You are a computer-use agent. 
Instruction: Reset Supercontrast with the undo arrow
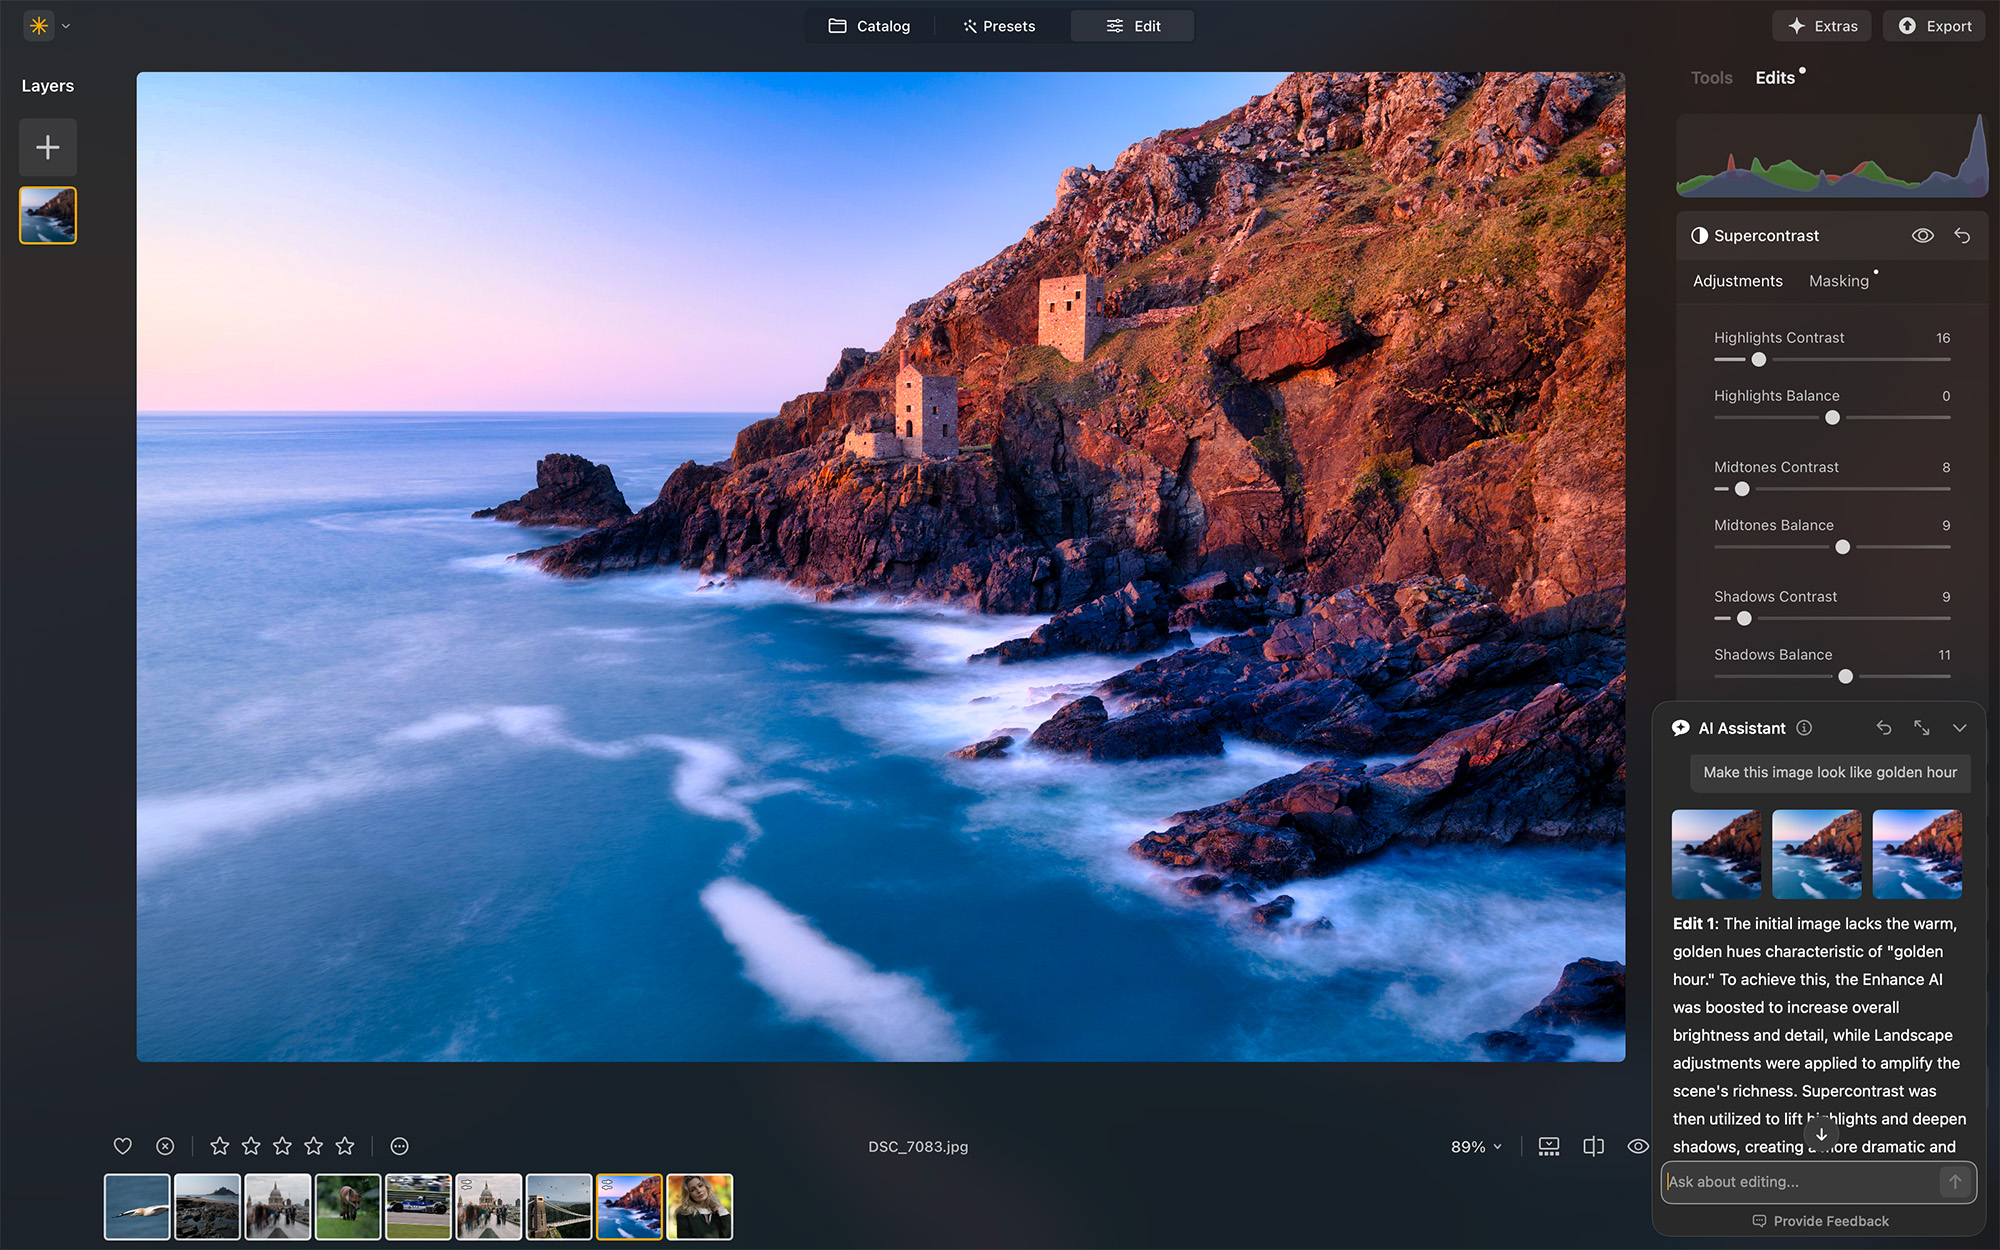(1961, 235)
